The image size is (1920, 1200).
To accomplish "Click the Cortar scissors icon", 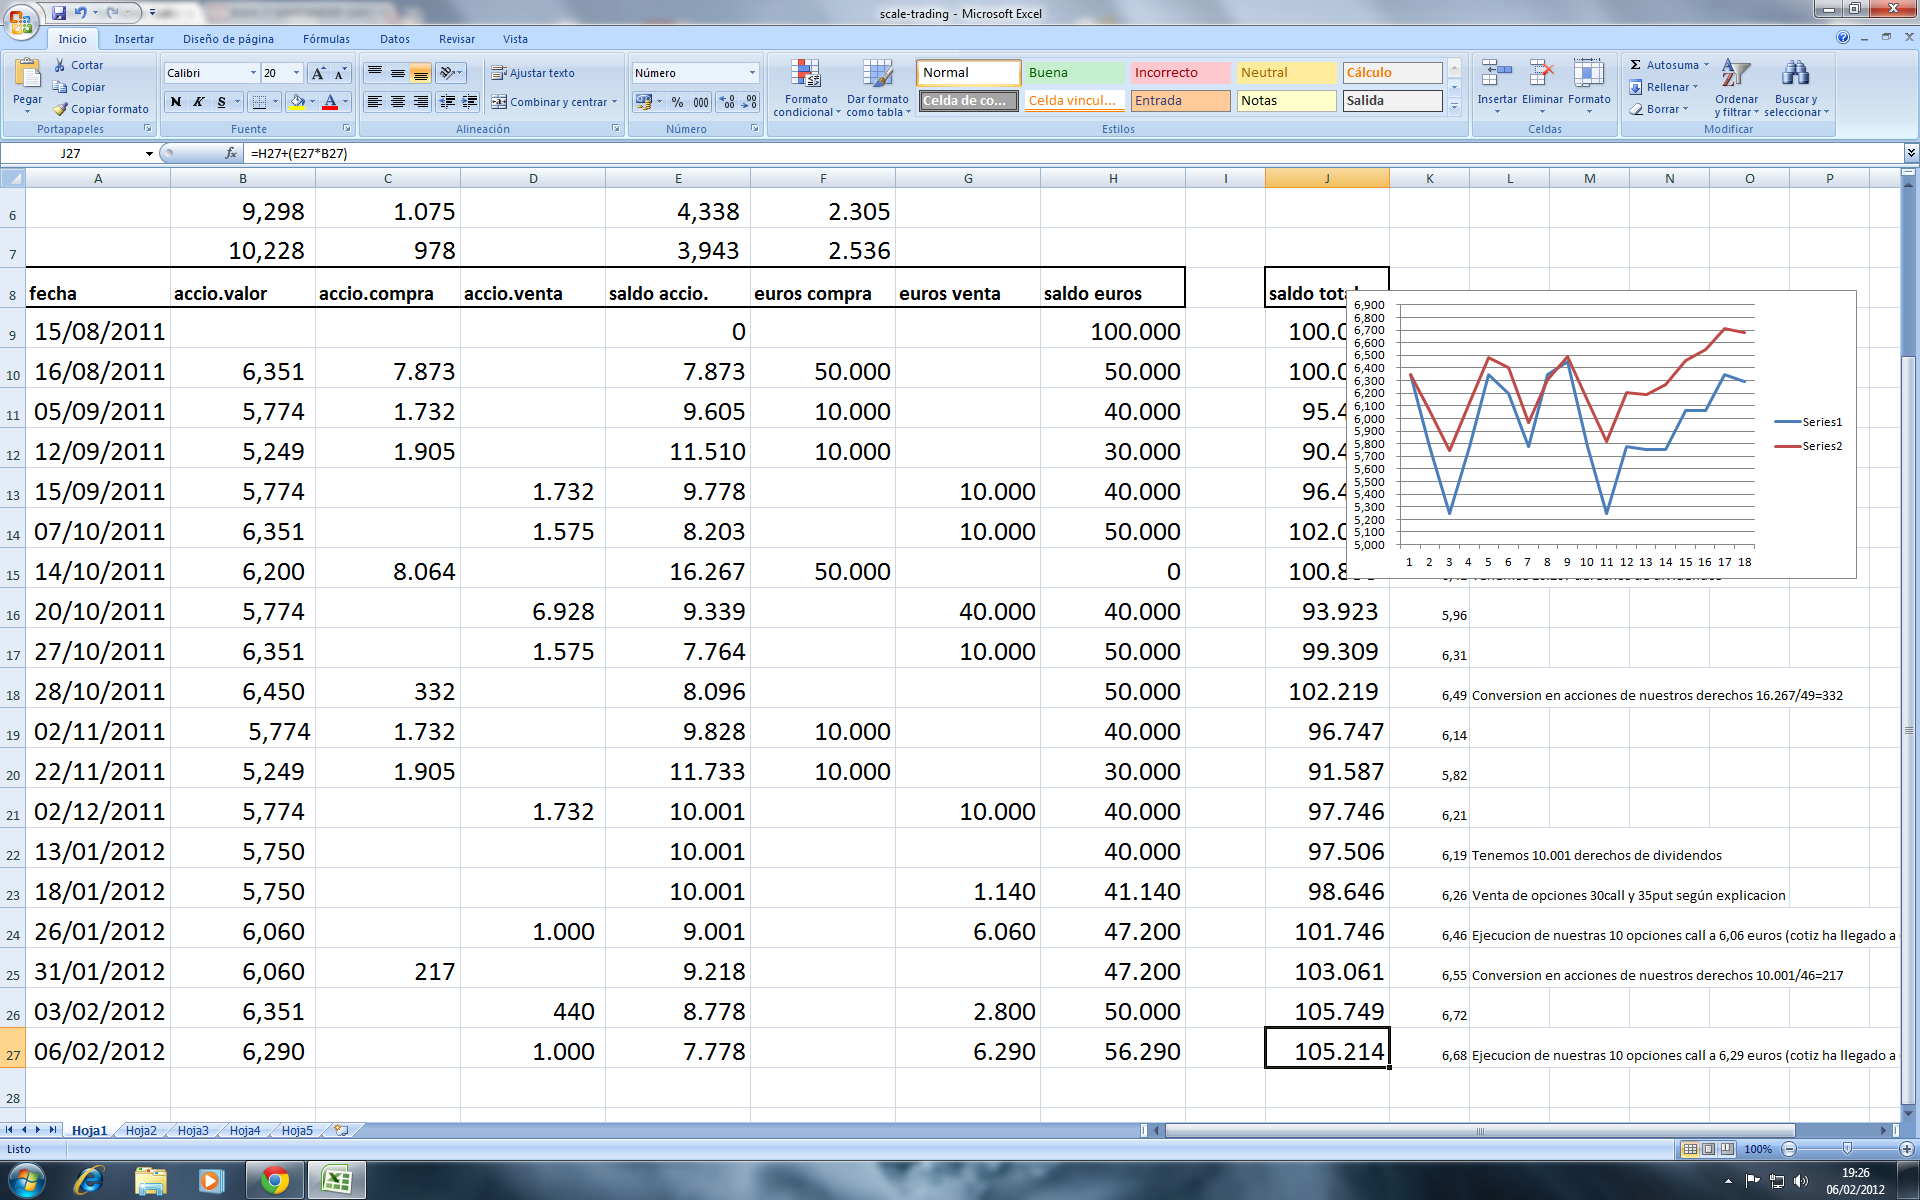I will tap(61, 65).
